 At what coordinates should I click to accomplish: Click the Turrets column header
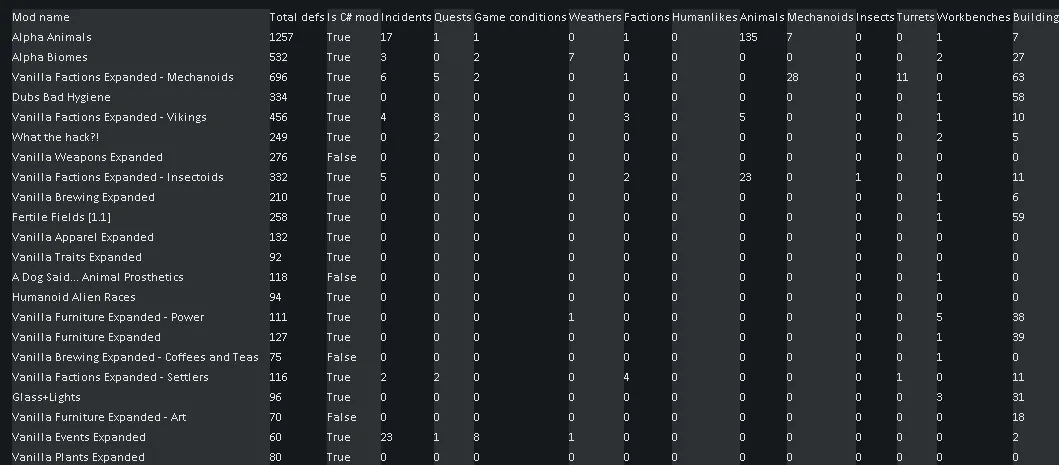click(914, 17)
